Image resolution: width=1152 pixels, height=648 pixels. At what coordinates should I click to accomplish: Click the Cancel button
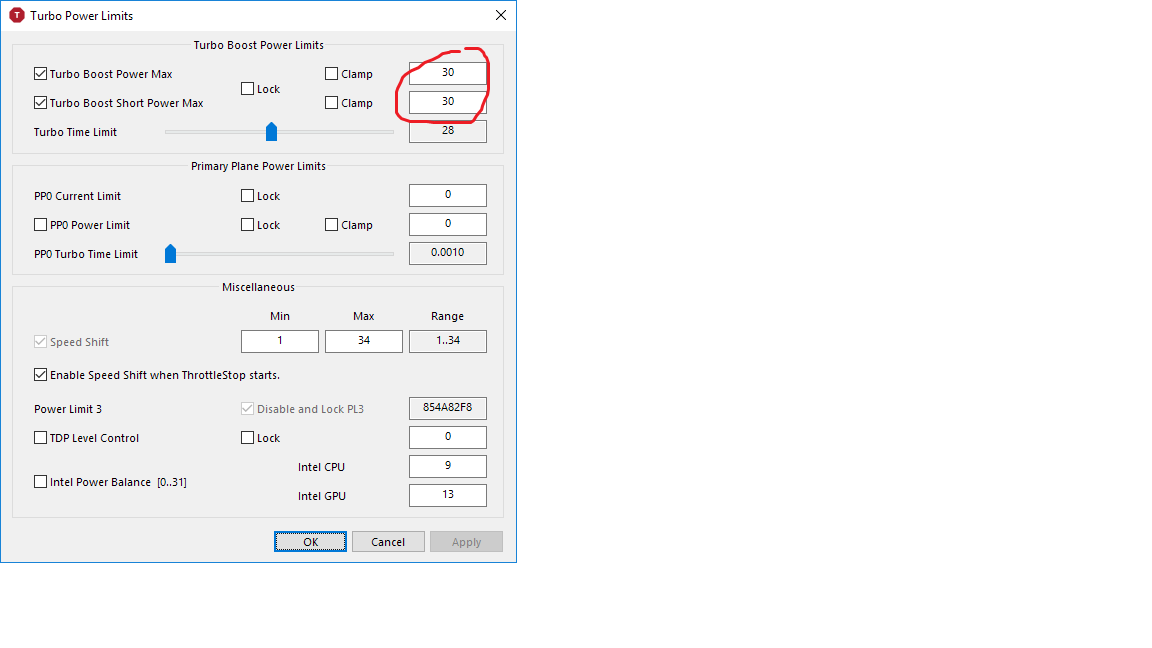pos(388,541)
